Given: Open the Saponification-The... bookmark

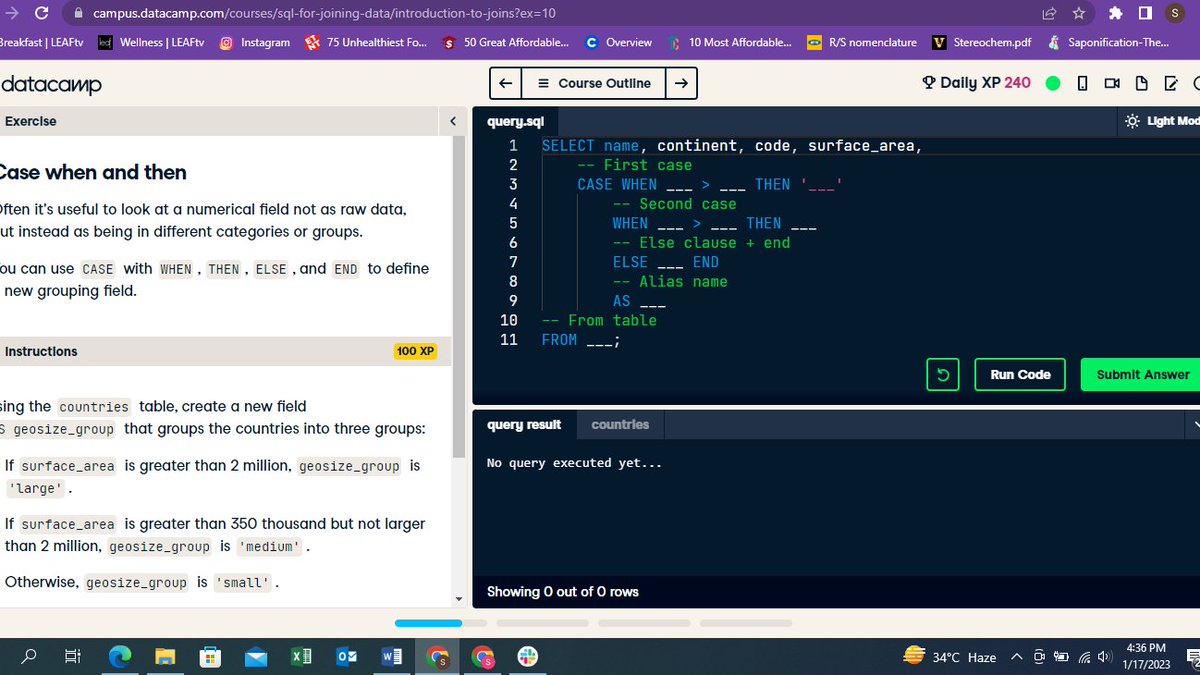Looking at the screenshot, I should tap(1108, 42).
